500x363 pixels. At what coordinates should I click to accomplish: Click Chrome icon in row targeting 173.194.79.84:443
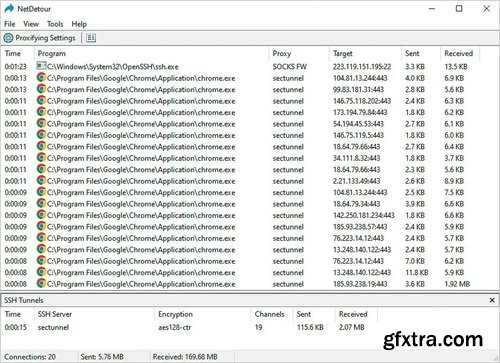(x=41, y=112)
